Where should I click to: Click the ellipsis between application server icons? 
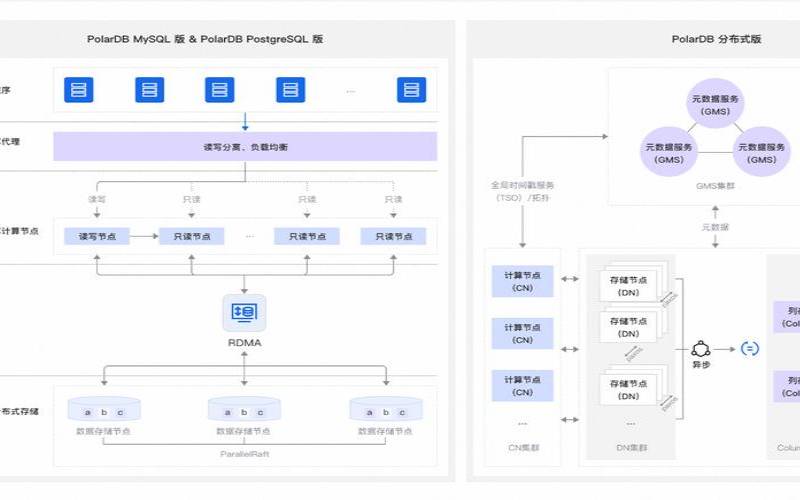pyautogui.click(x=351, y=91)
